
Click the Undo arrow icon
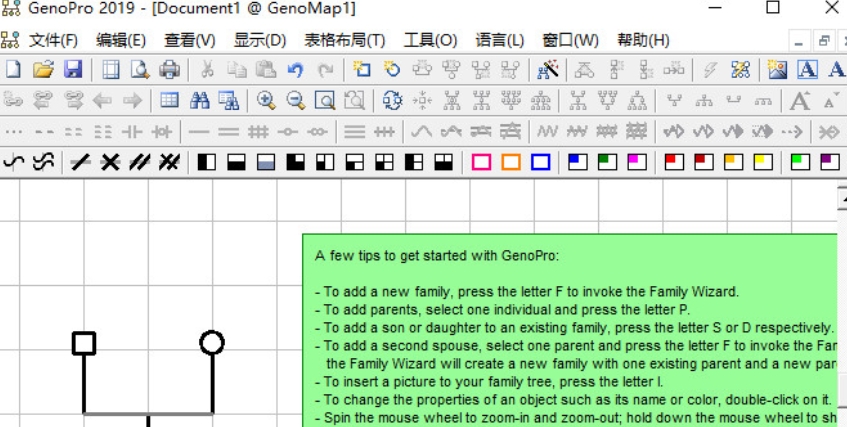tap(295, 69)
